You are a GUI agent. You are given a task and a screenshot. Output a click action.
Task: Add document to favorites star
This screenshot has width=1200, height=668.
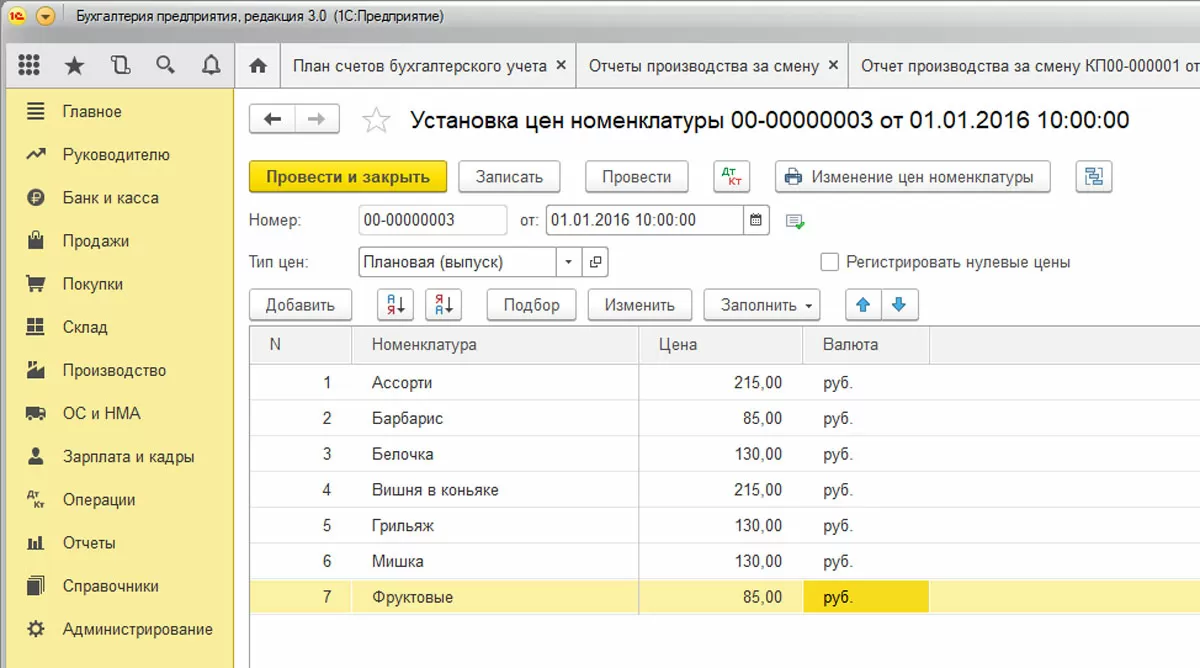376,121
